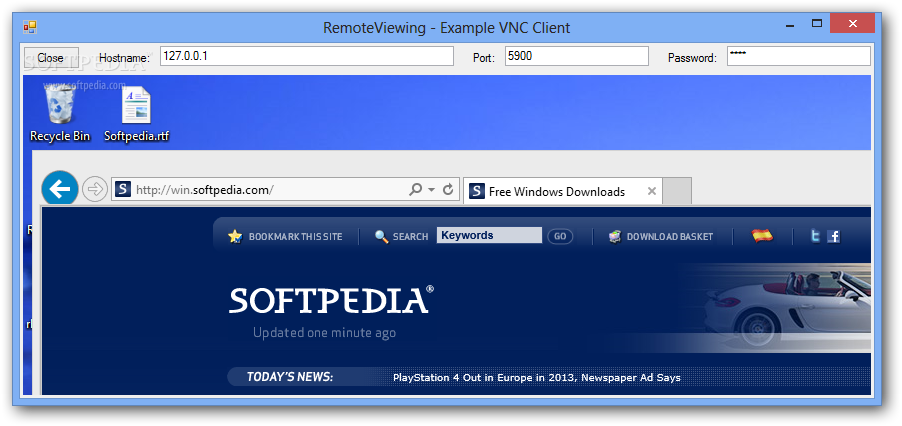Click the Bookmark This Site star icon

click(x=235, y=236)
